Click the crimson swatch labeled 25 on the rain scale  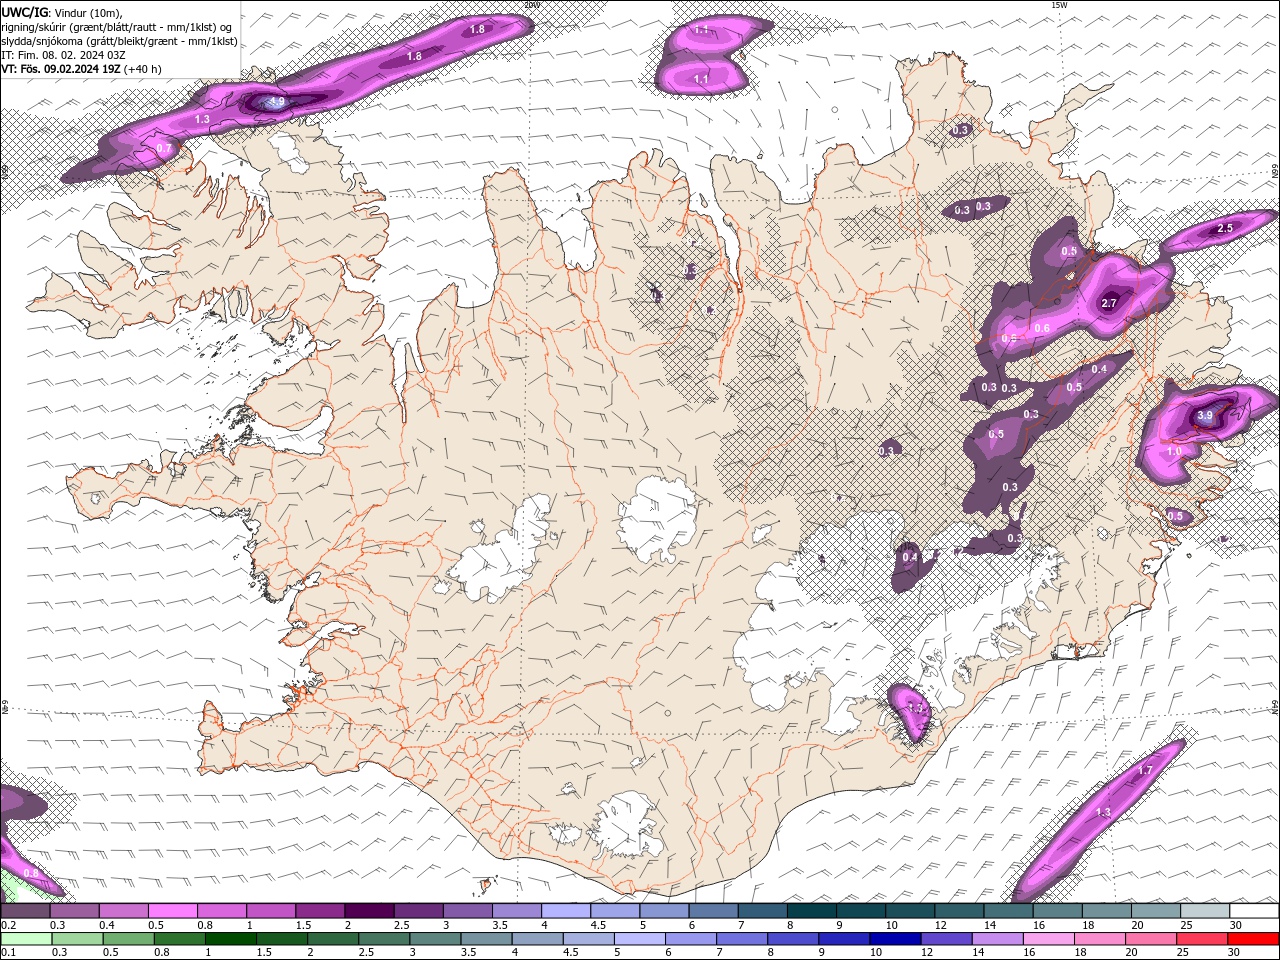point(1201,938)
